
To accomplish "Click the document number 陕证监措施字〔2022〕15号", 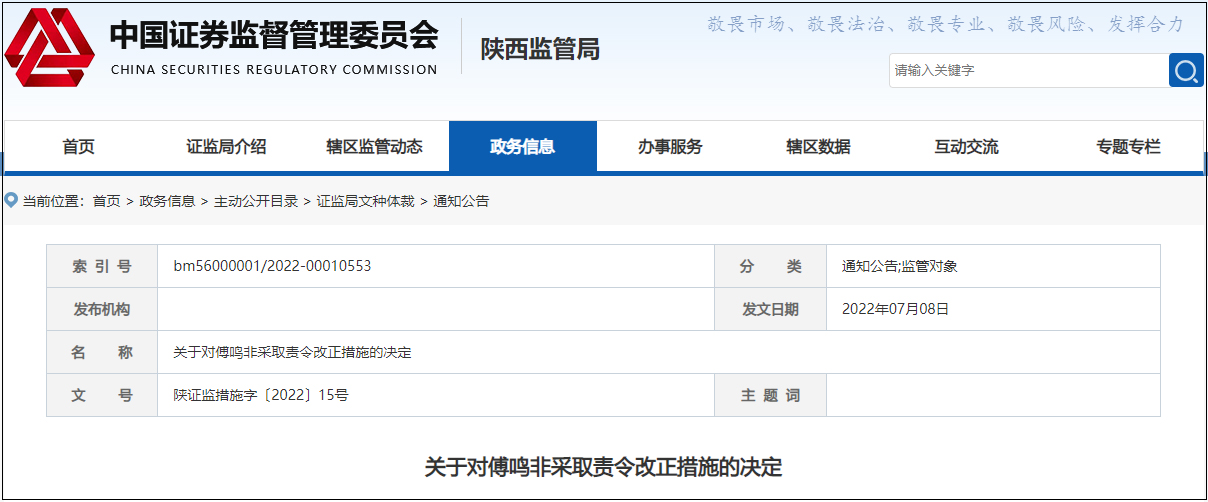I will click(x=260, y=395).
